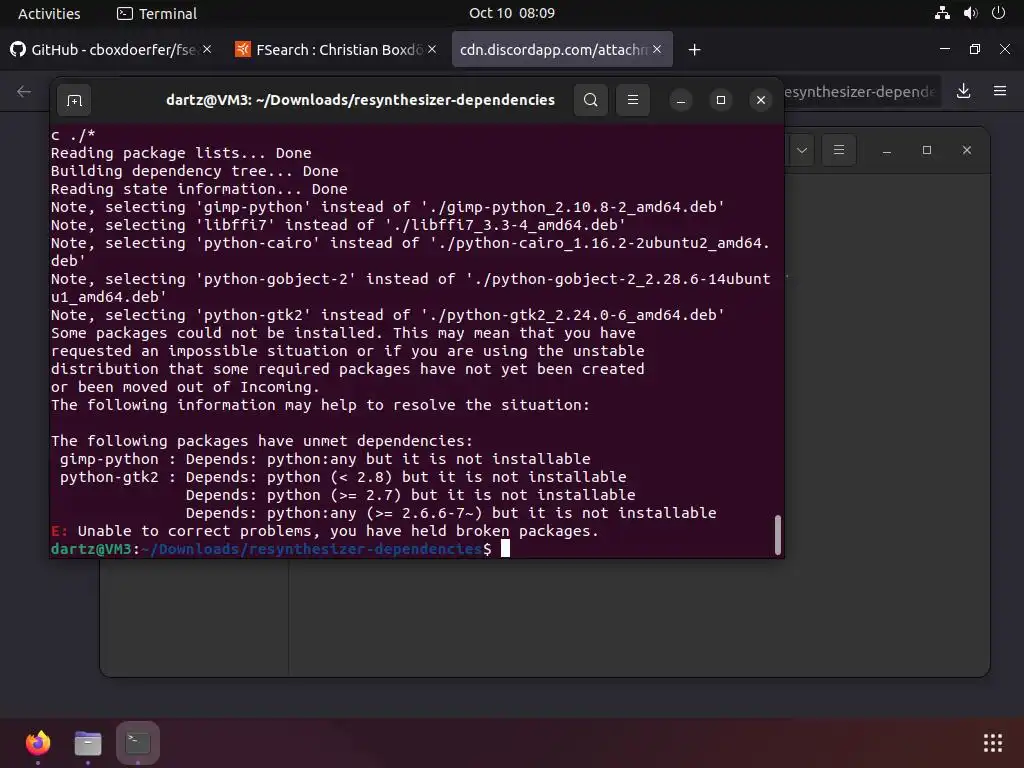Open Terminal from the dock
1024x768 pixels.
click(x=138, y=743)
